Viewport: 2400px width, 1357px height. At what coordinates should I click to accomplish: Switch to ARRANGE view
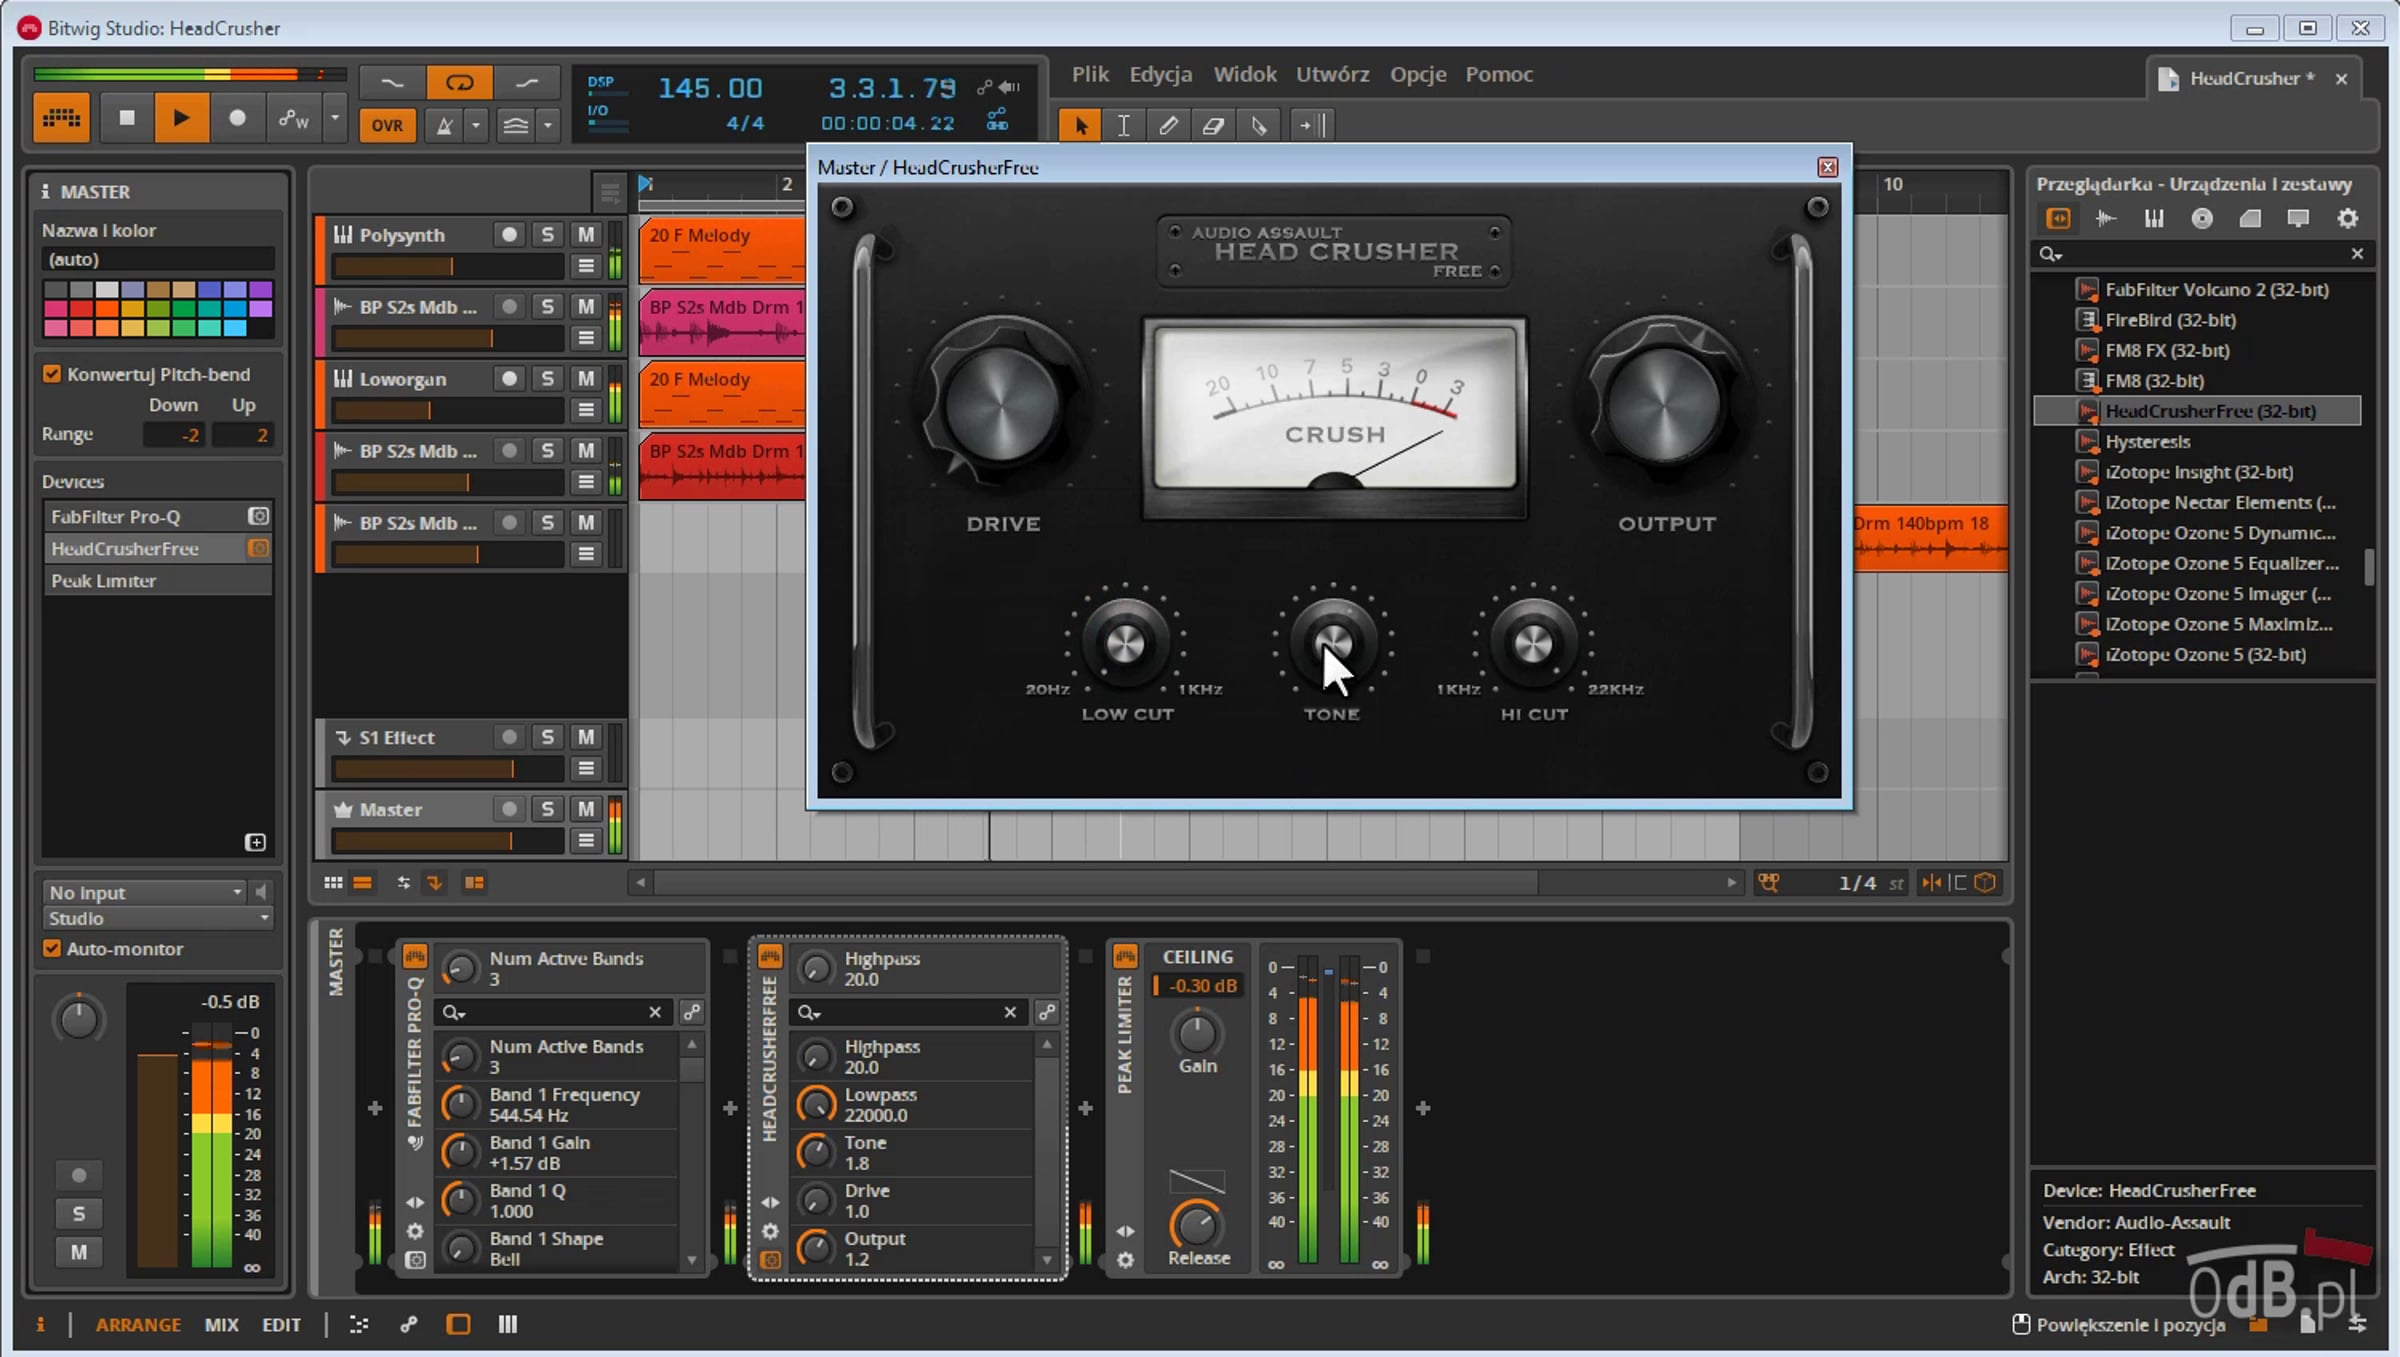pyautogui.click(x=138, y=1324)
